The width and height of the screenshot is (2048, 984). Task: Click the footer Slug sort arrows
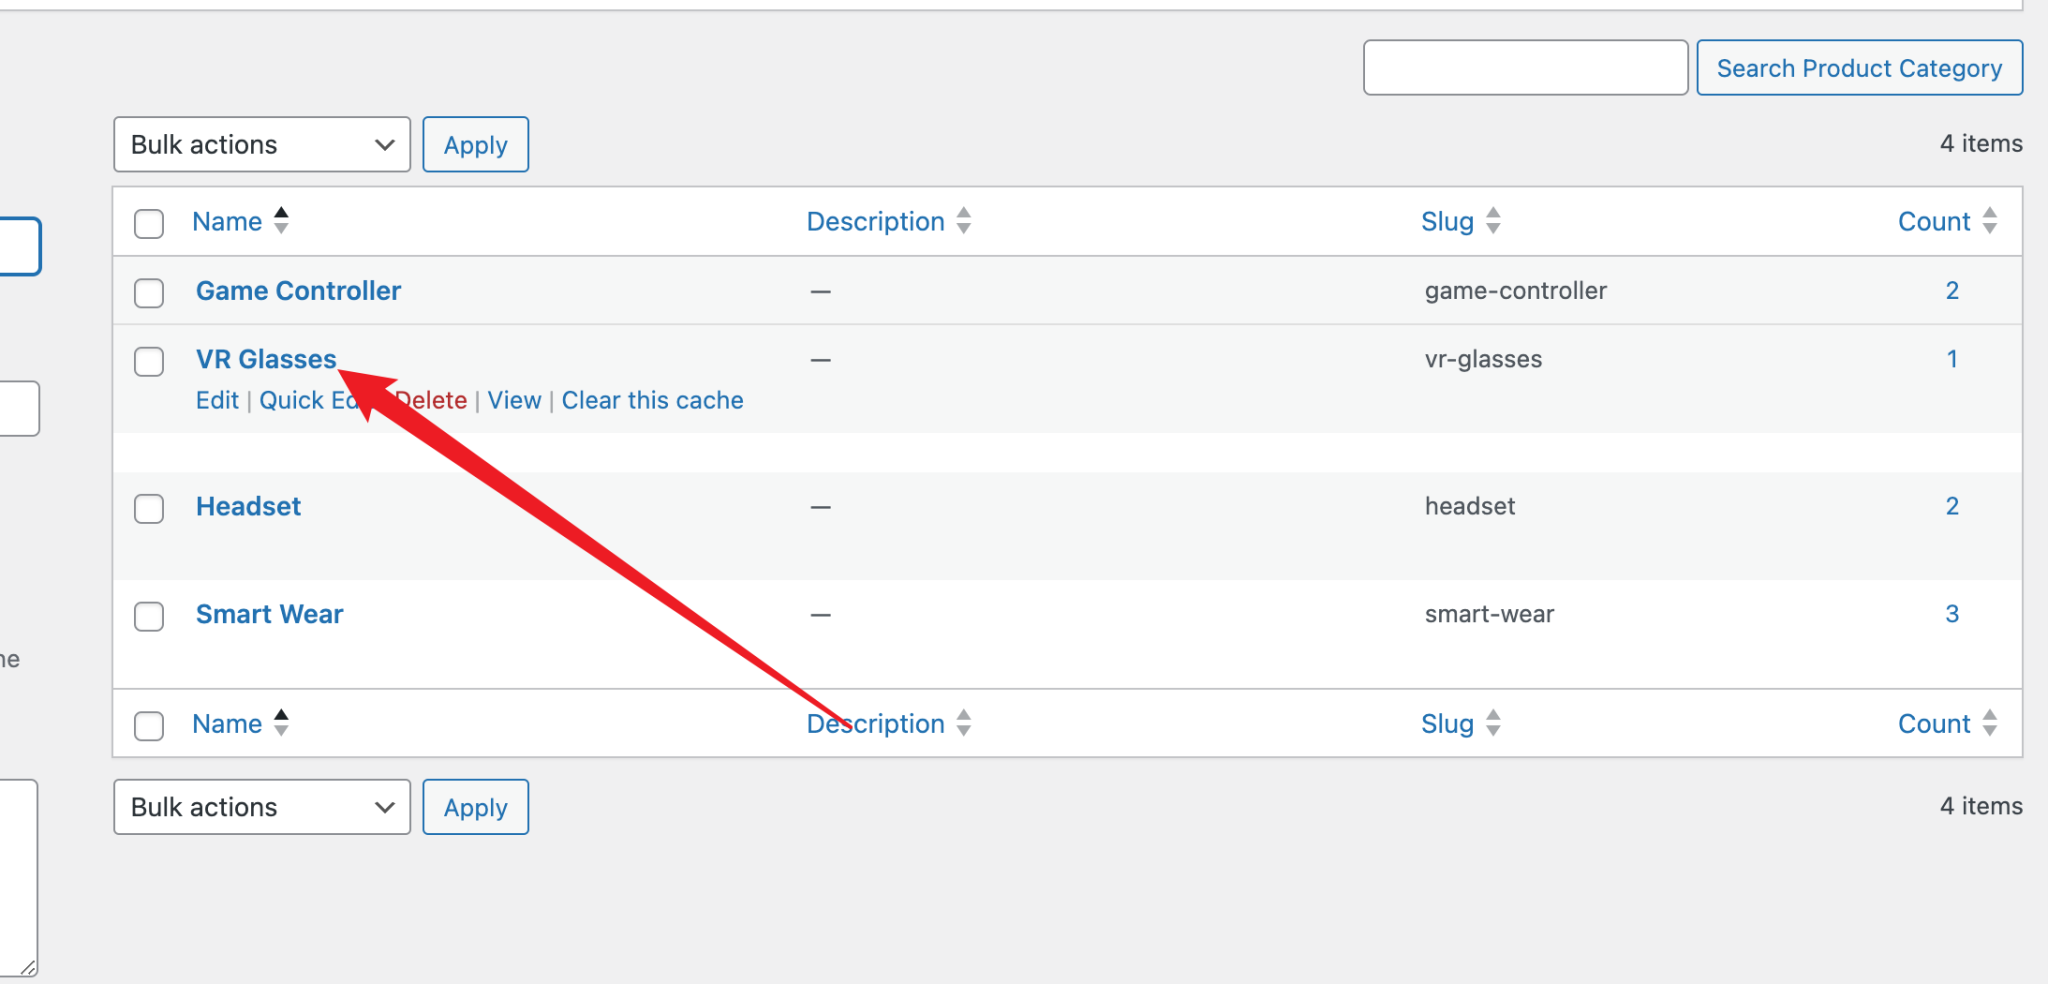coord(1493,723)
